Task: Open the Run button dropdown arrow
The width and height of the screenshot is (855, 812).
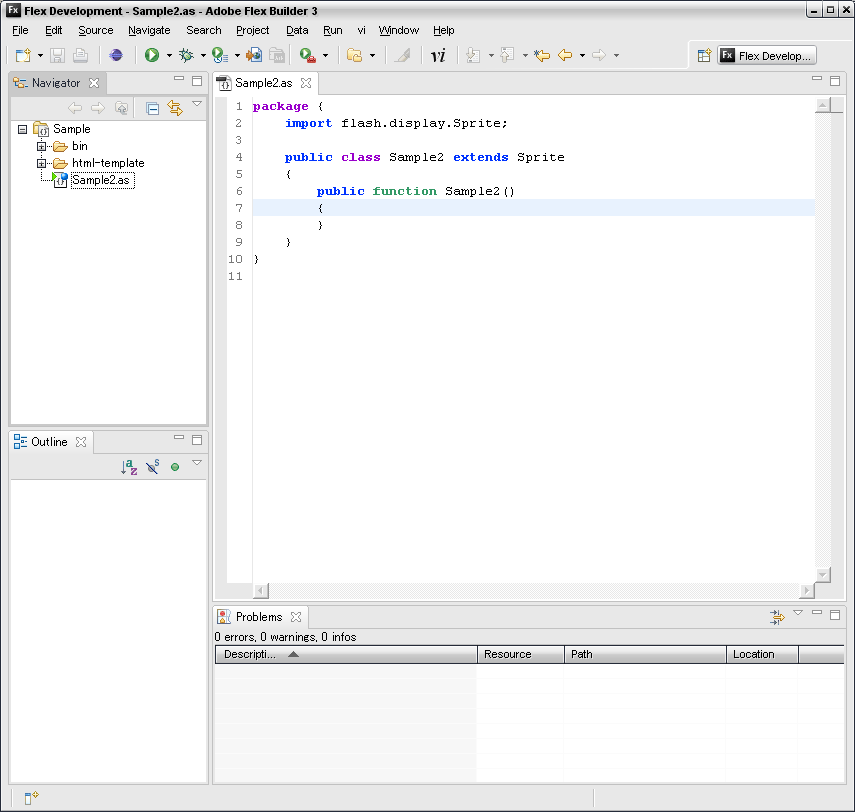Action: point(169,56)
